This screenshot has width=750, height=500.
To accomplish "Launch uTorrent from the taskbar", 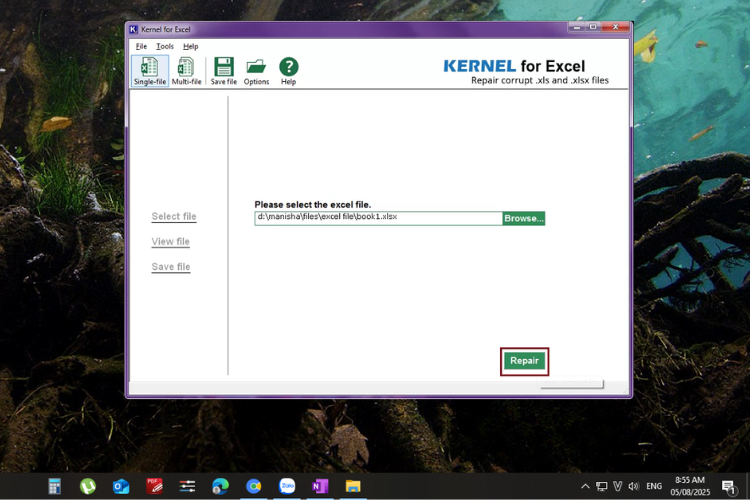I will 88,486.
